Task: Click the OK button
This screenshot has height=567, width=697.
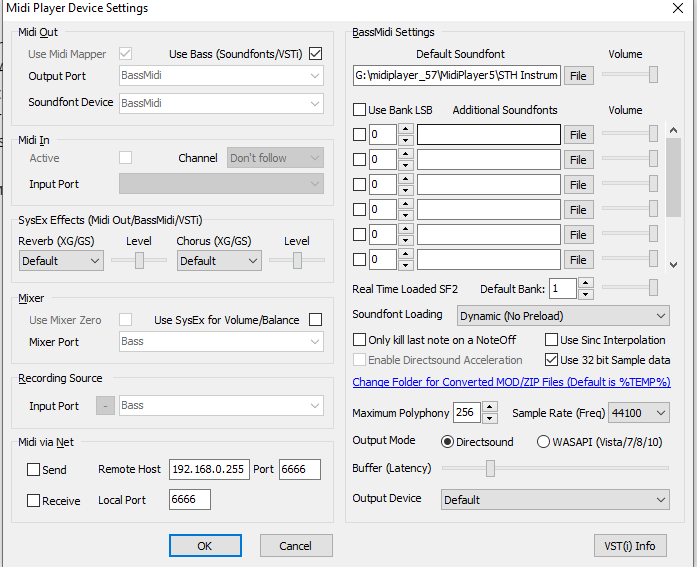Action: (205, 545)
